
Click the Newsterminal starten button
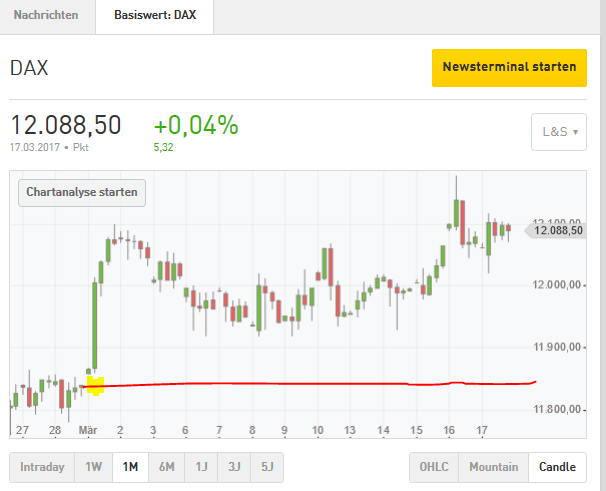click(509, 67)
